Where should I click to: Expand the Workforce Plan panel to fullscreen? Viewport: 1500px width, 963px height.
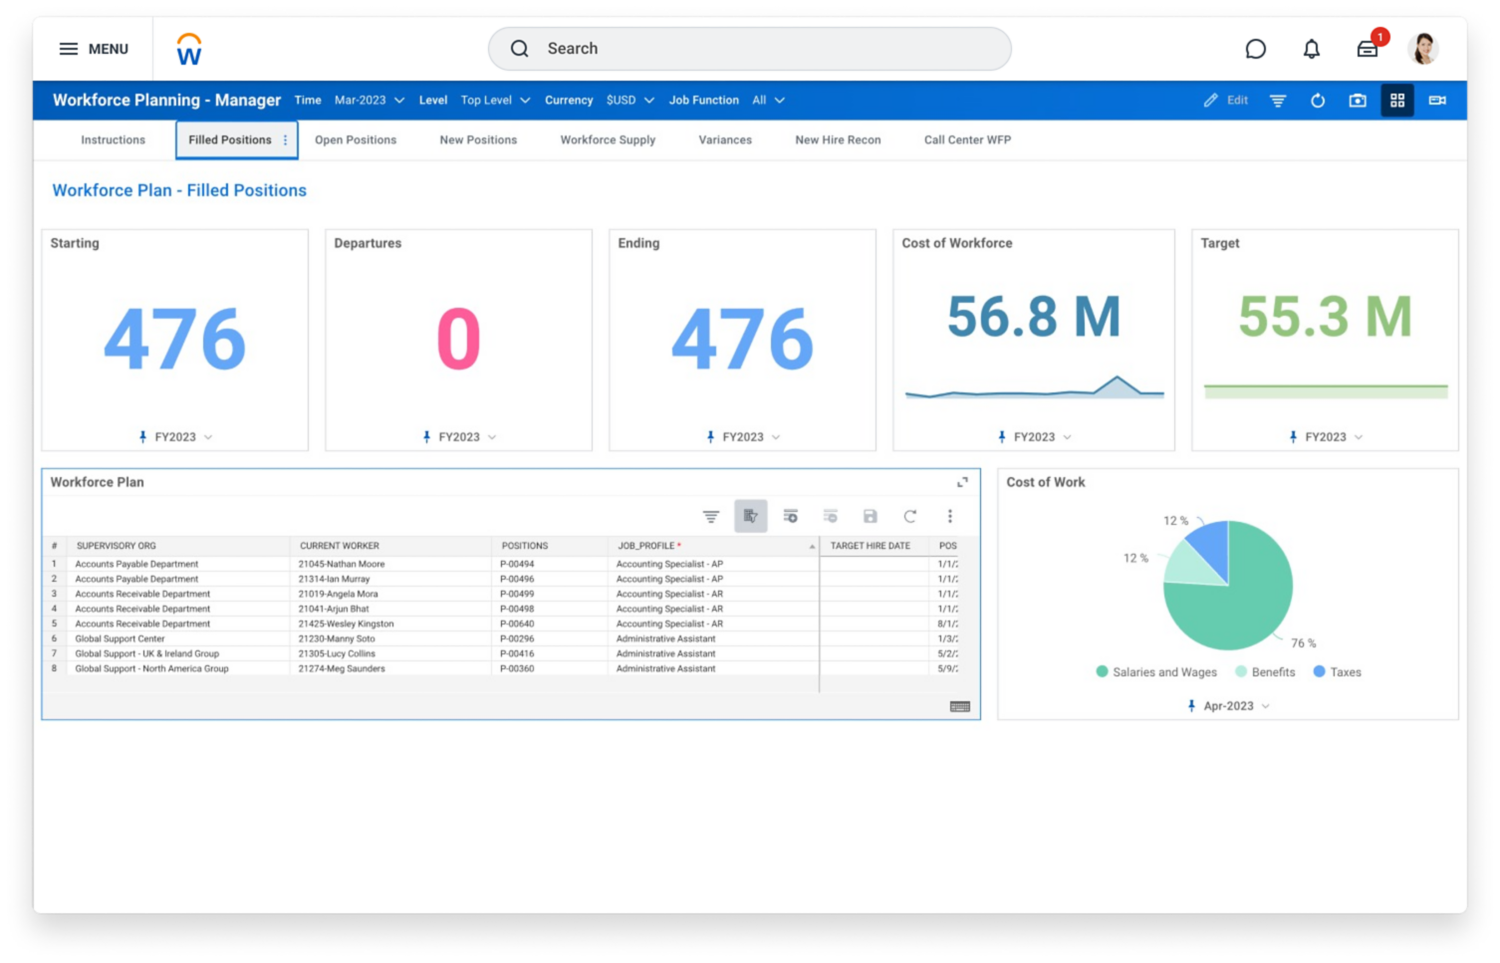(x=962, y=482)
